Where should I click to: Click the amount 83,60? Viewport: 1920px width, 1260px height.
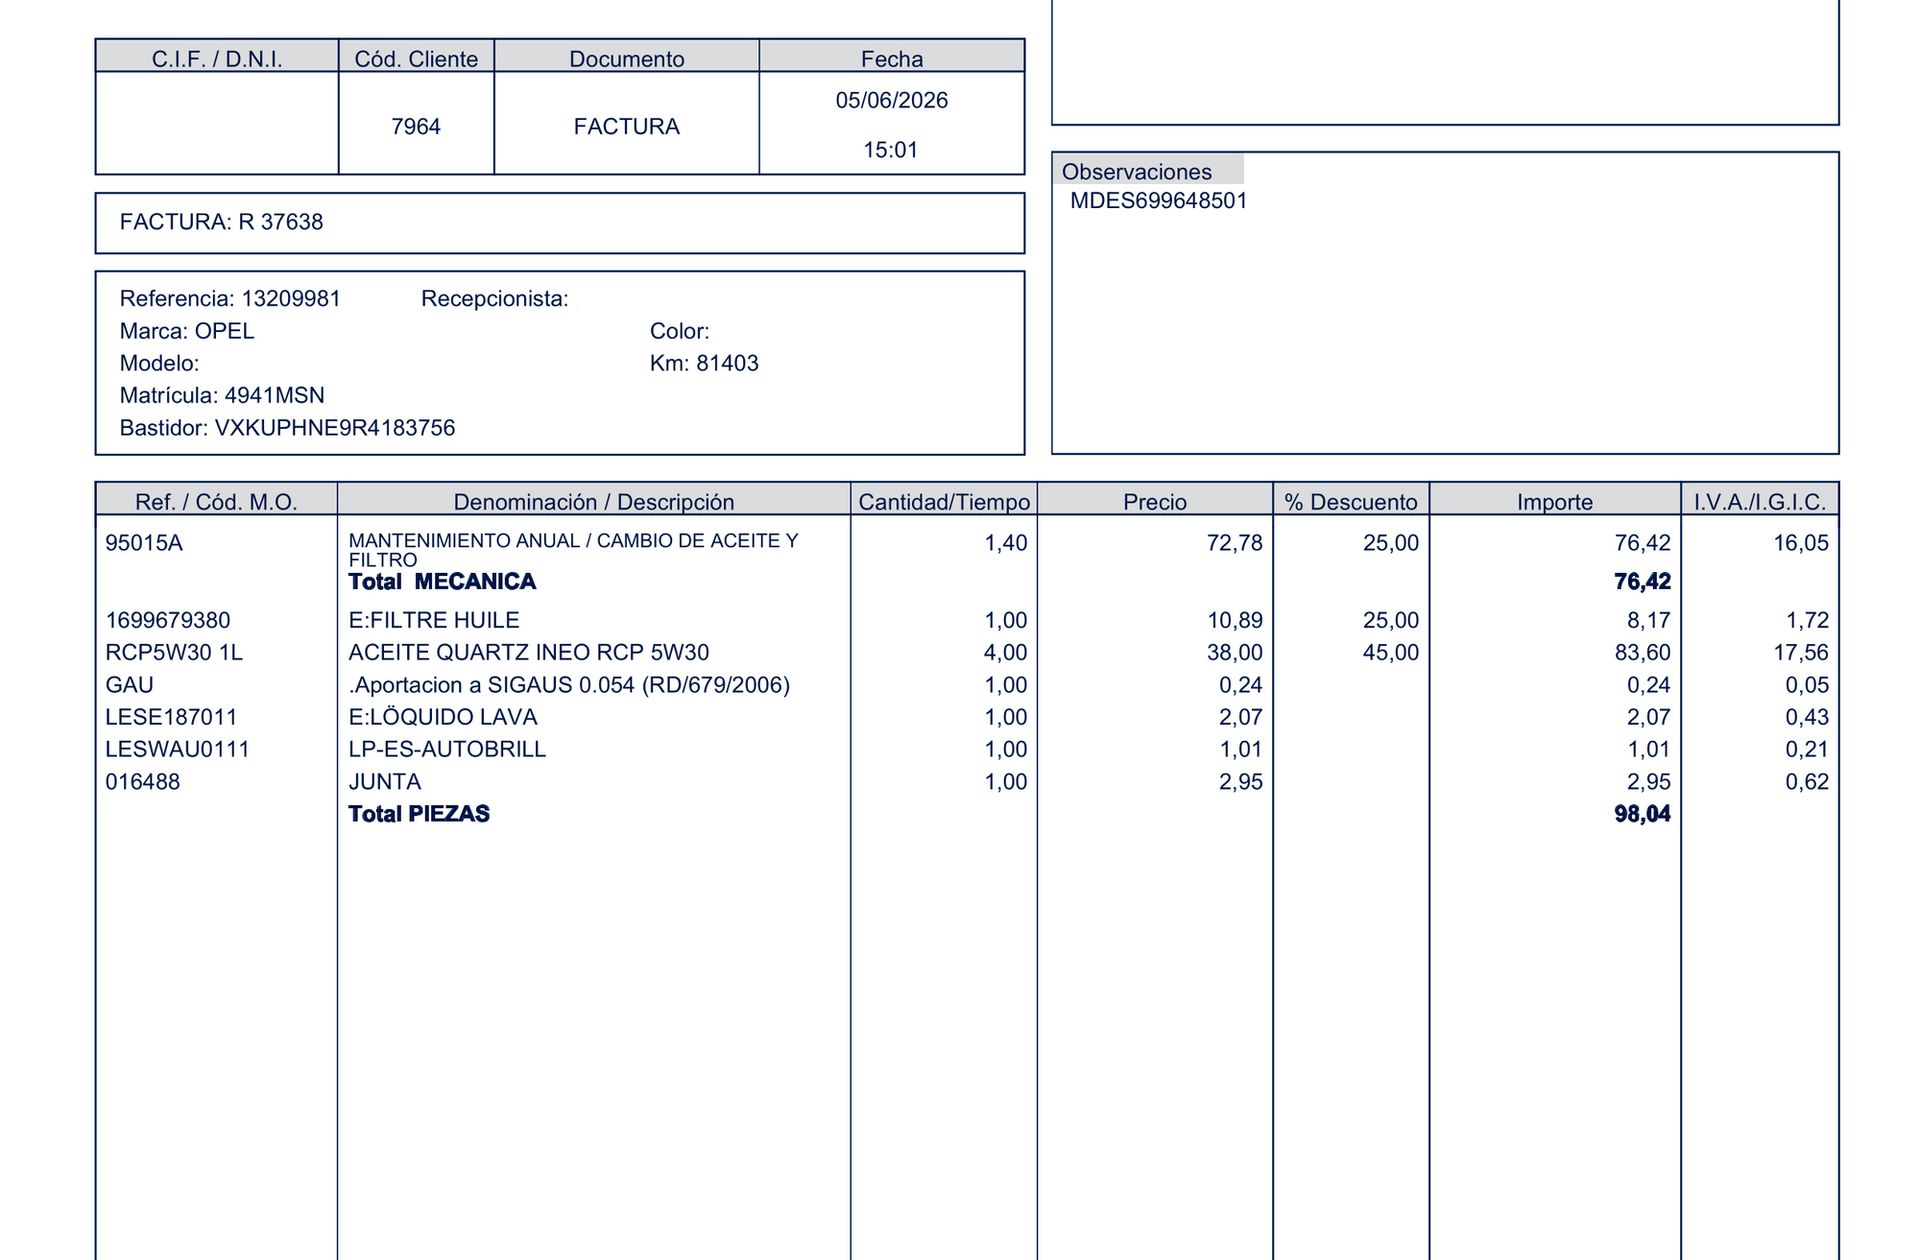pyautogui.click(x=1642, y=652)
